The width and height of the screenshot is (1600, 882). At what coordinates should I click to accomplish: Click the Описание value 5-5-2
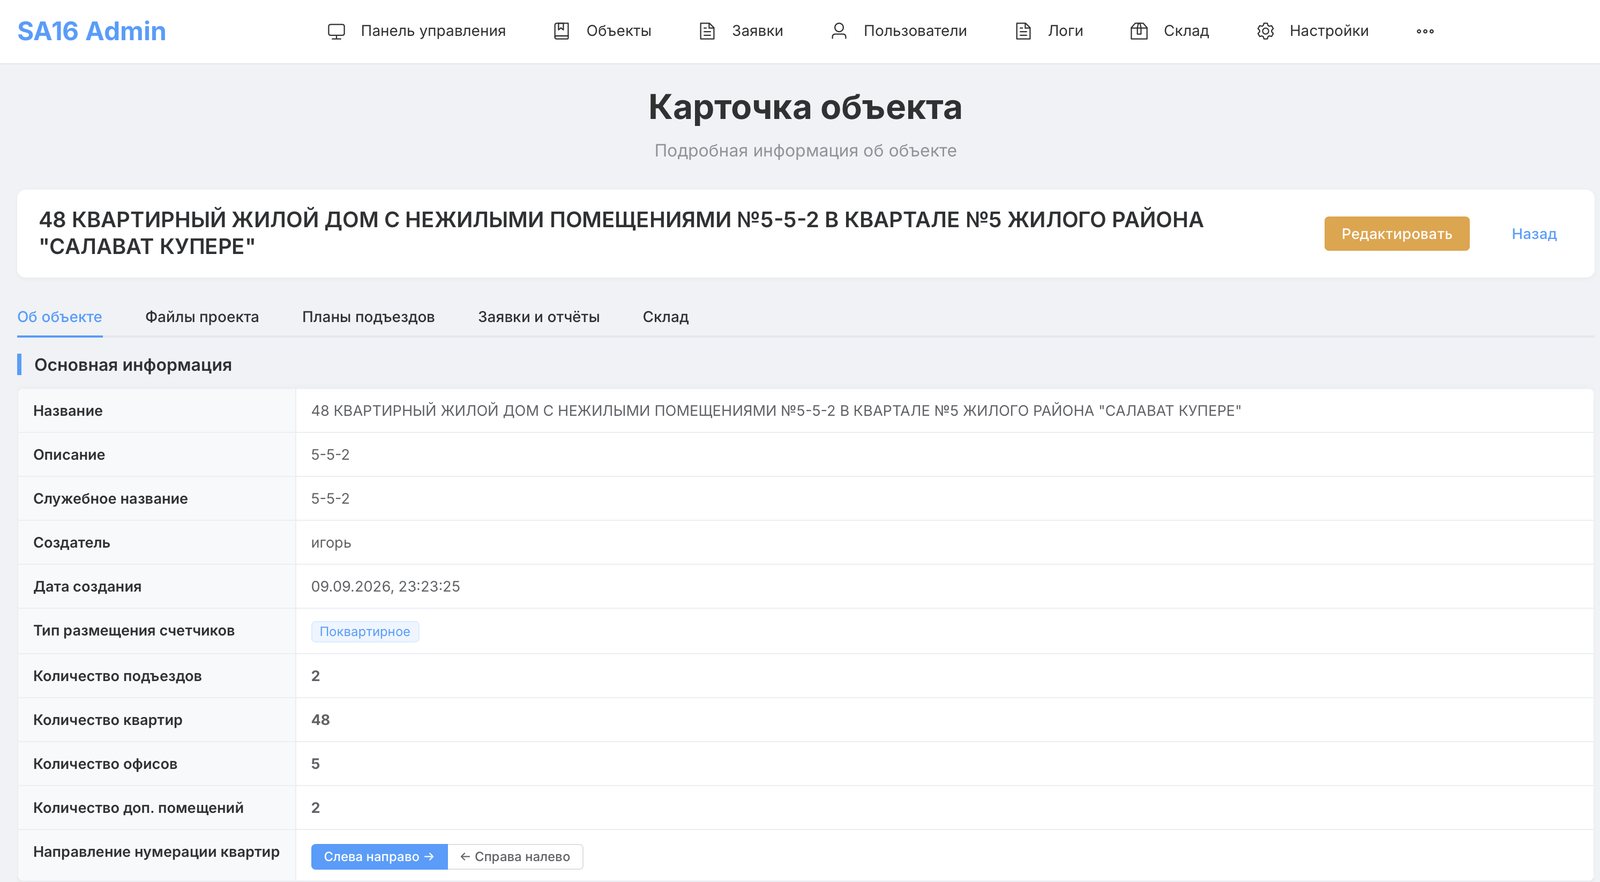pos(330,455)
